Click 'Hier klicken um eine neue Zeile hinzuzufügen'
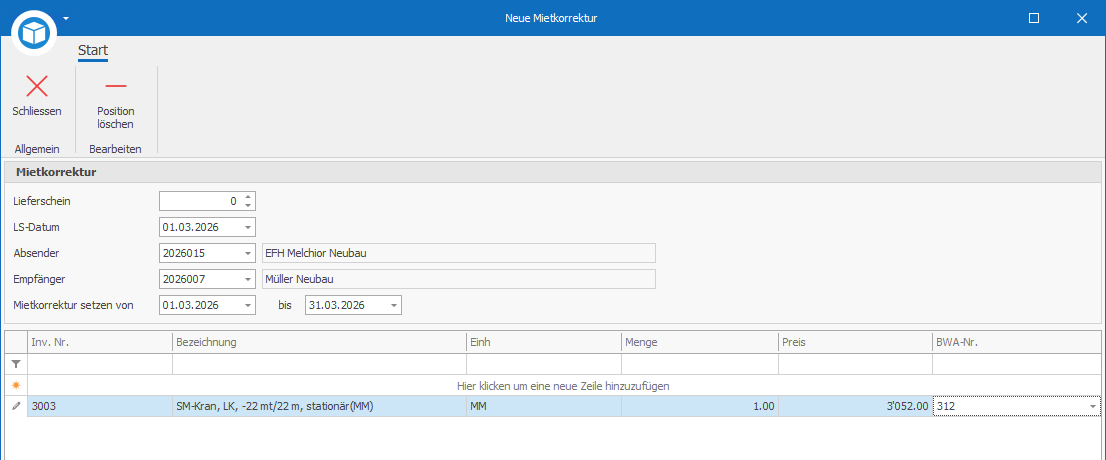This screenshot has height=460, width=1106. (x=563, y=386)
